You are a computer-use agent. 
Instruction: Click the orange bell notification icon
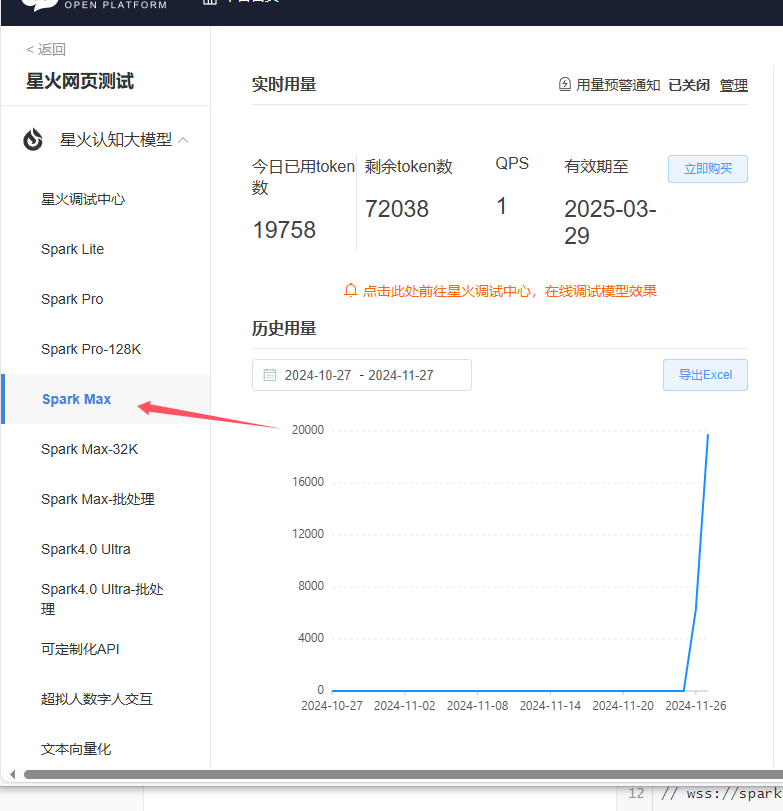351,291
